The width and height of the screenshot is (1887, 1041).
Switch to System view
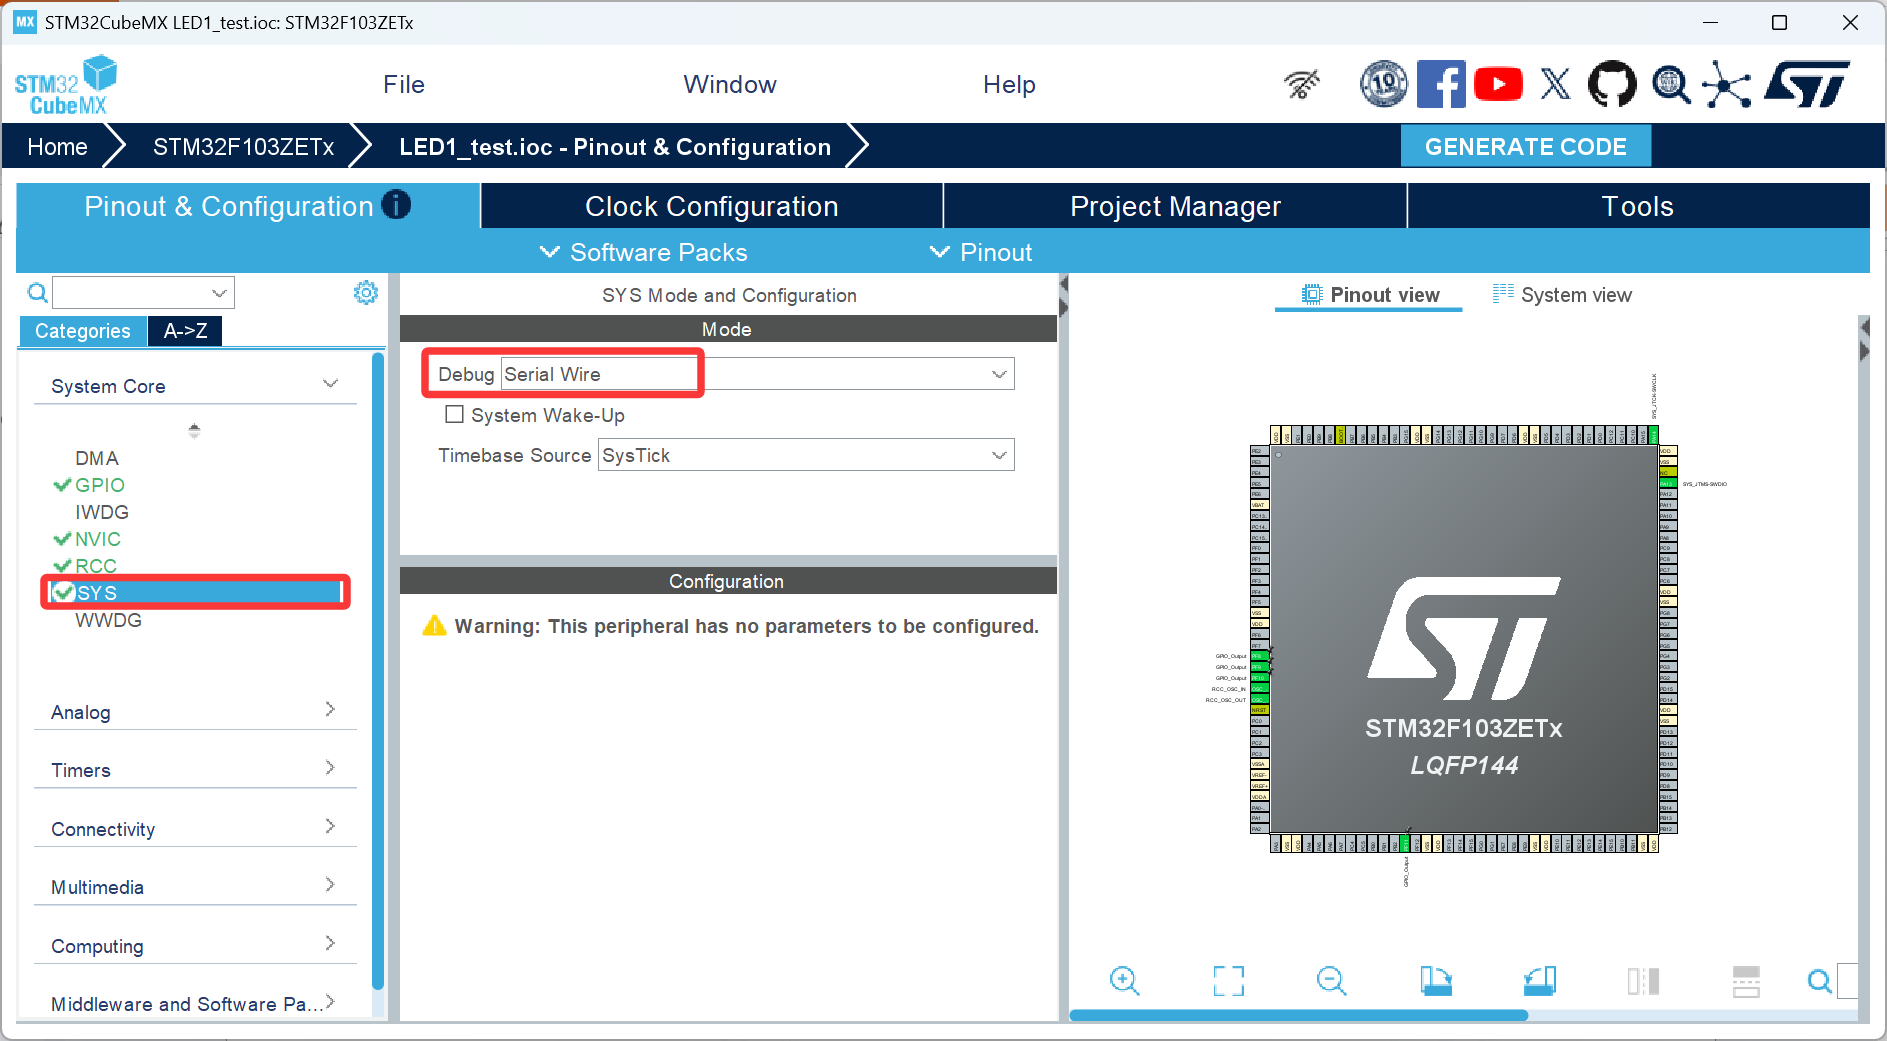1562,295
